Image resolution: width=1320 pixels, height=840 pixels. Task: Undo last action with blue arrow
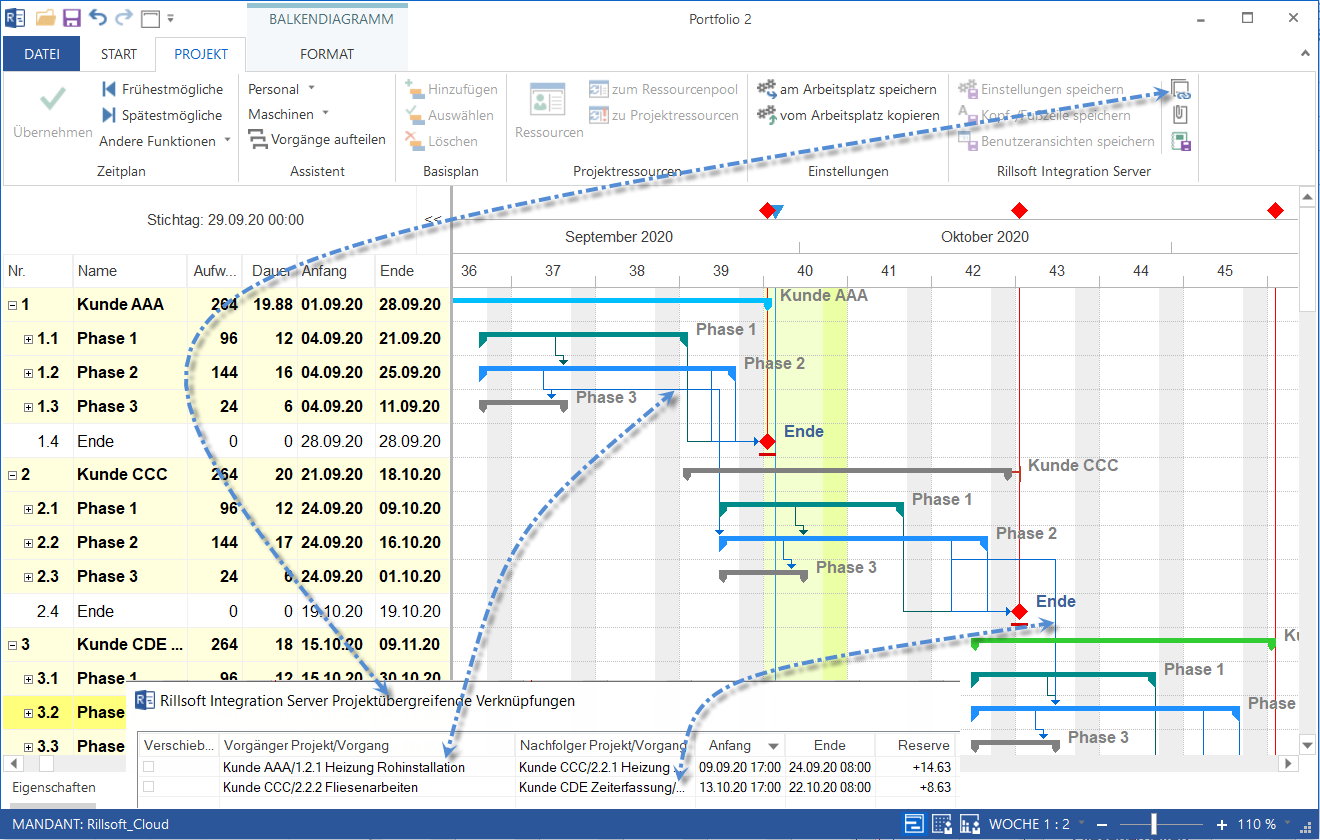97,18
